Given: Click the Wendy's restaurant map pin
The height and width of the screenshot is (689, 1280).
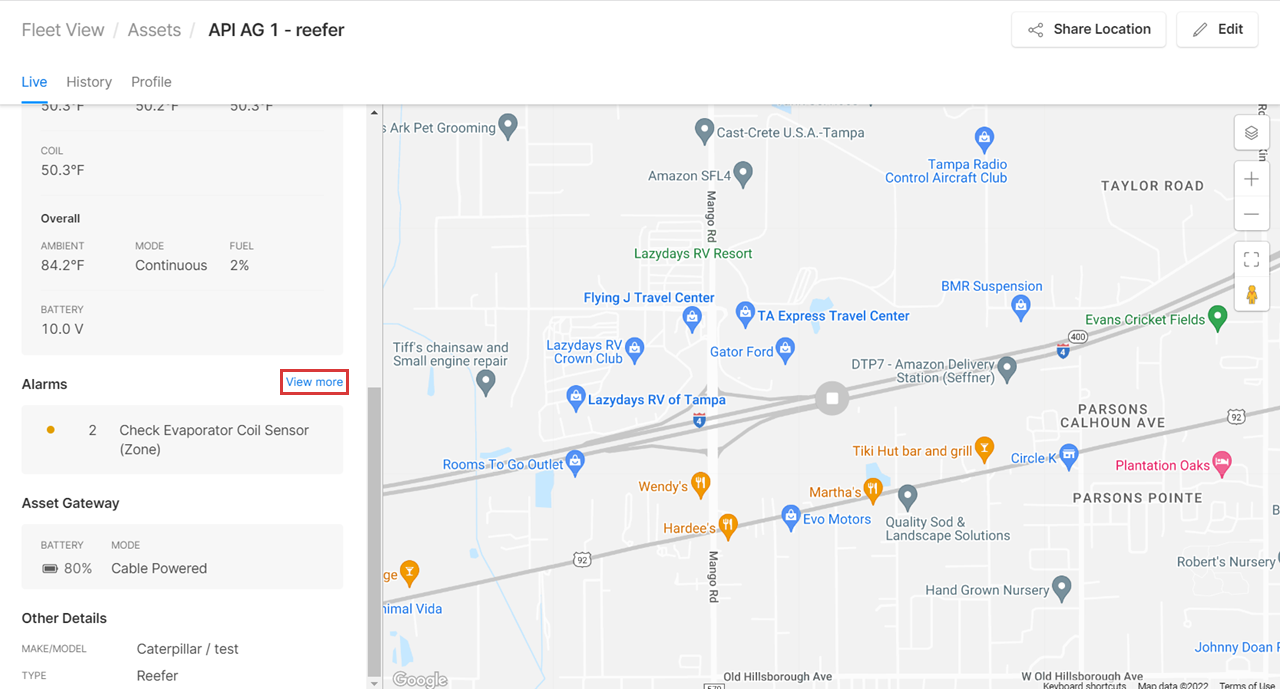Looking at the screenshot, I should (701, 484).
